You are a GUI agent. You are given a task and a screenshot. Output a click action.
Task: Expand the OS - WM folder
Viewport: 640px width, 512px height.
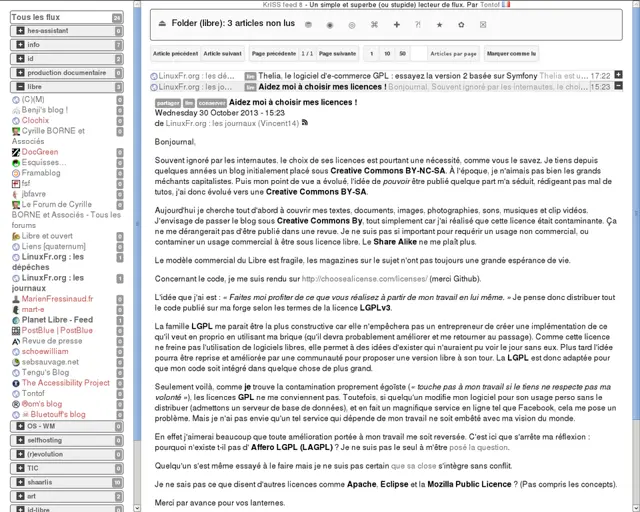click(20, 426)
